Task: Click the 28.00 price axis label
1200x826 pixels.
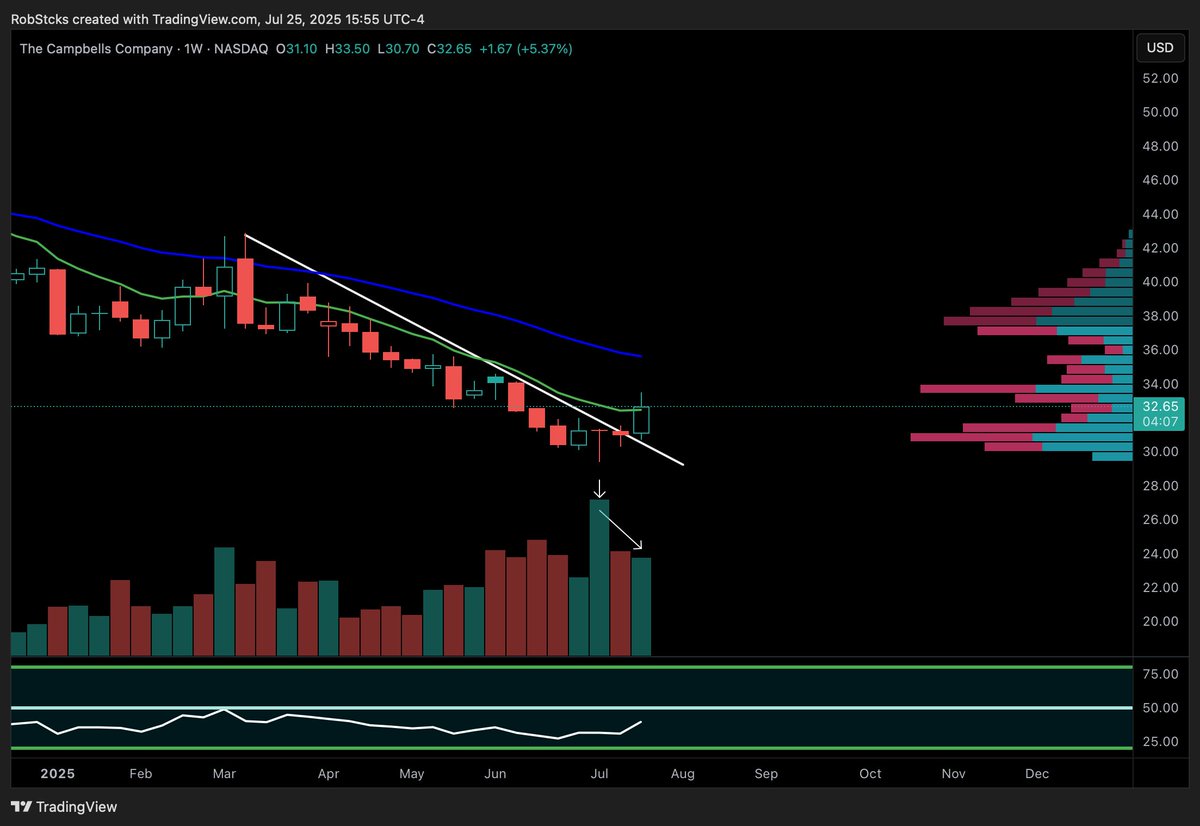Action: pyautogui.click(x=1159, y=486)
